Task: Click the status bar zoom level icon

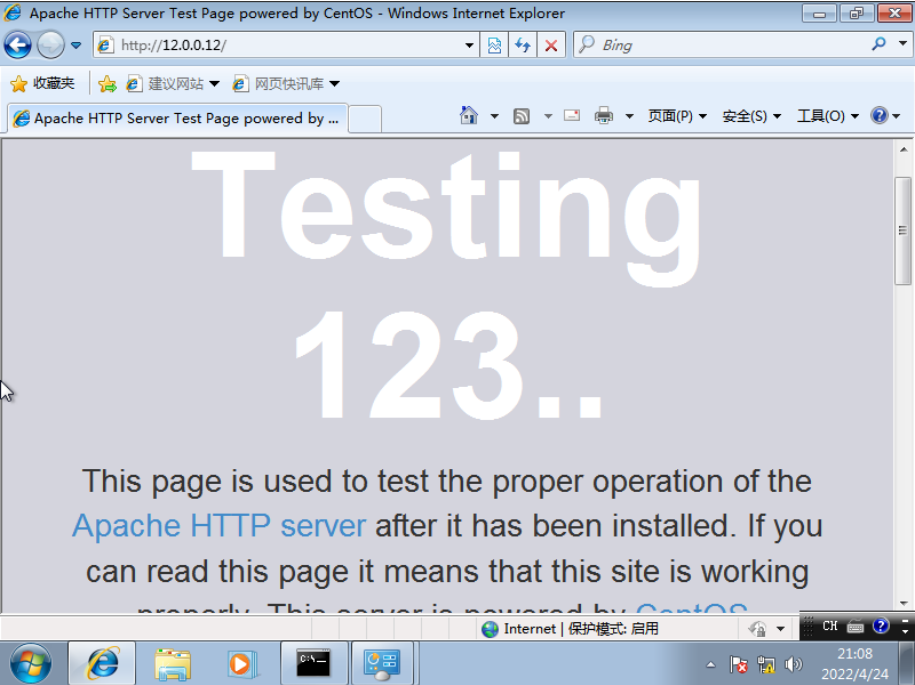Action: 757,629
